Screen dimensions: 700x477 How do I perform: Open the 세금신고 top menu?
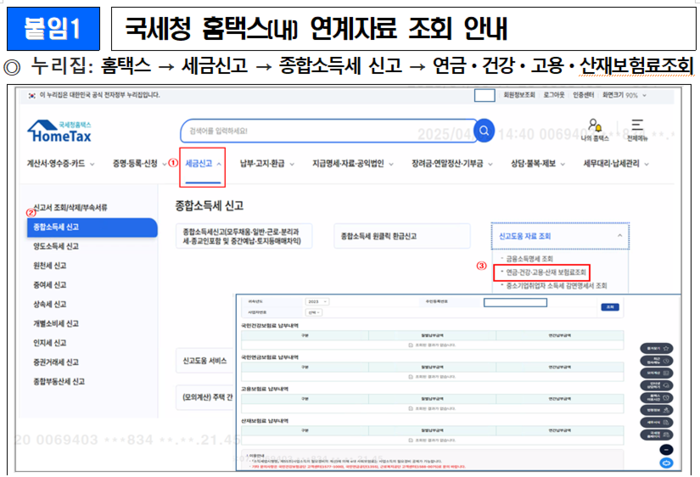[202, 163]
